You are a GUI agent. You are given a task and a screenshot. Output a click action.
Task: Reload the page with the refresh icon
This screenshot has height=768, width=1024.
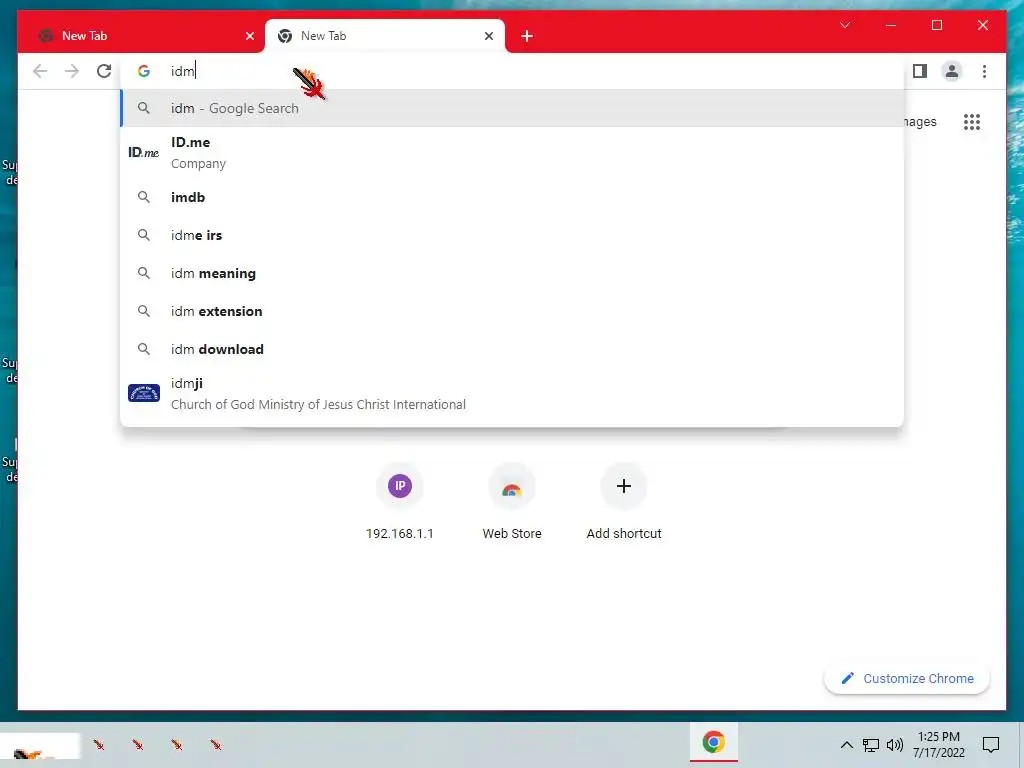tap(104, 71)
